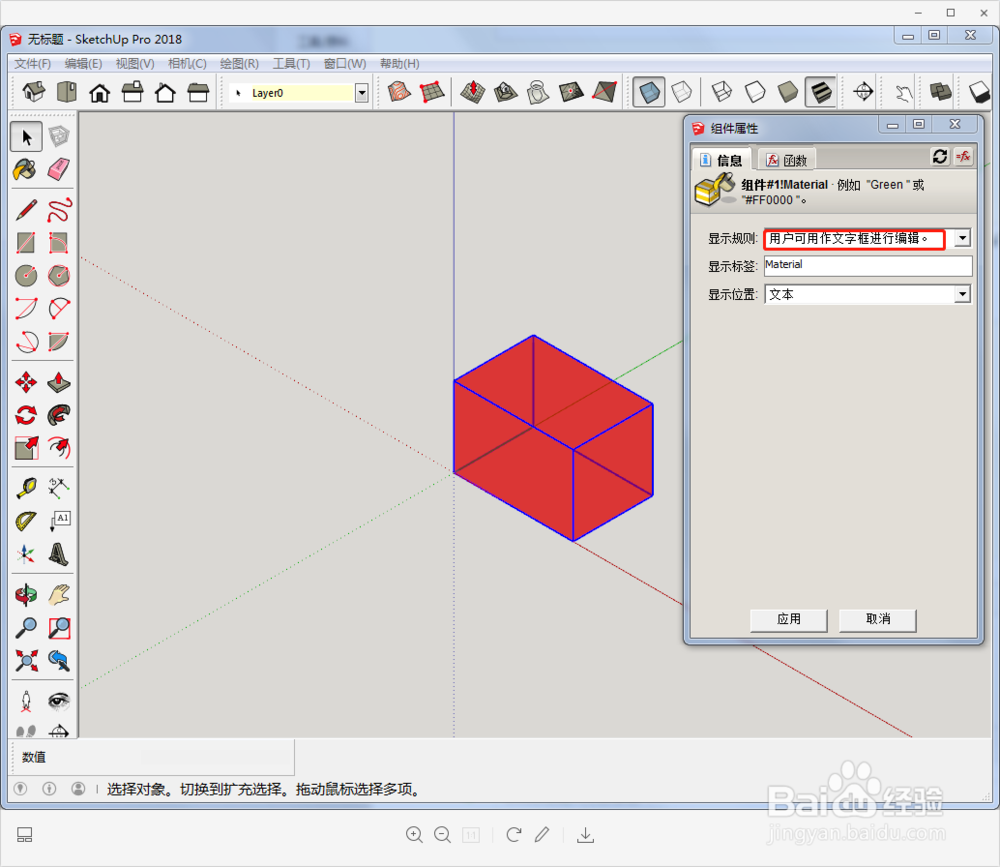Select the Tape Measure tool

(x=26, y=488)
